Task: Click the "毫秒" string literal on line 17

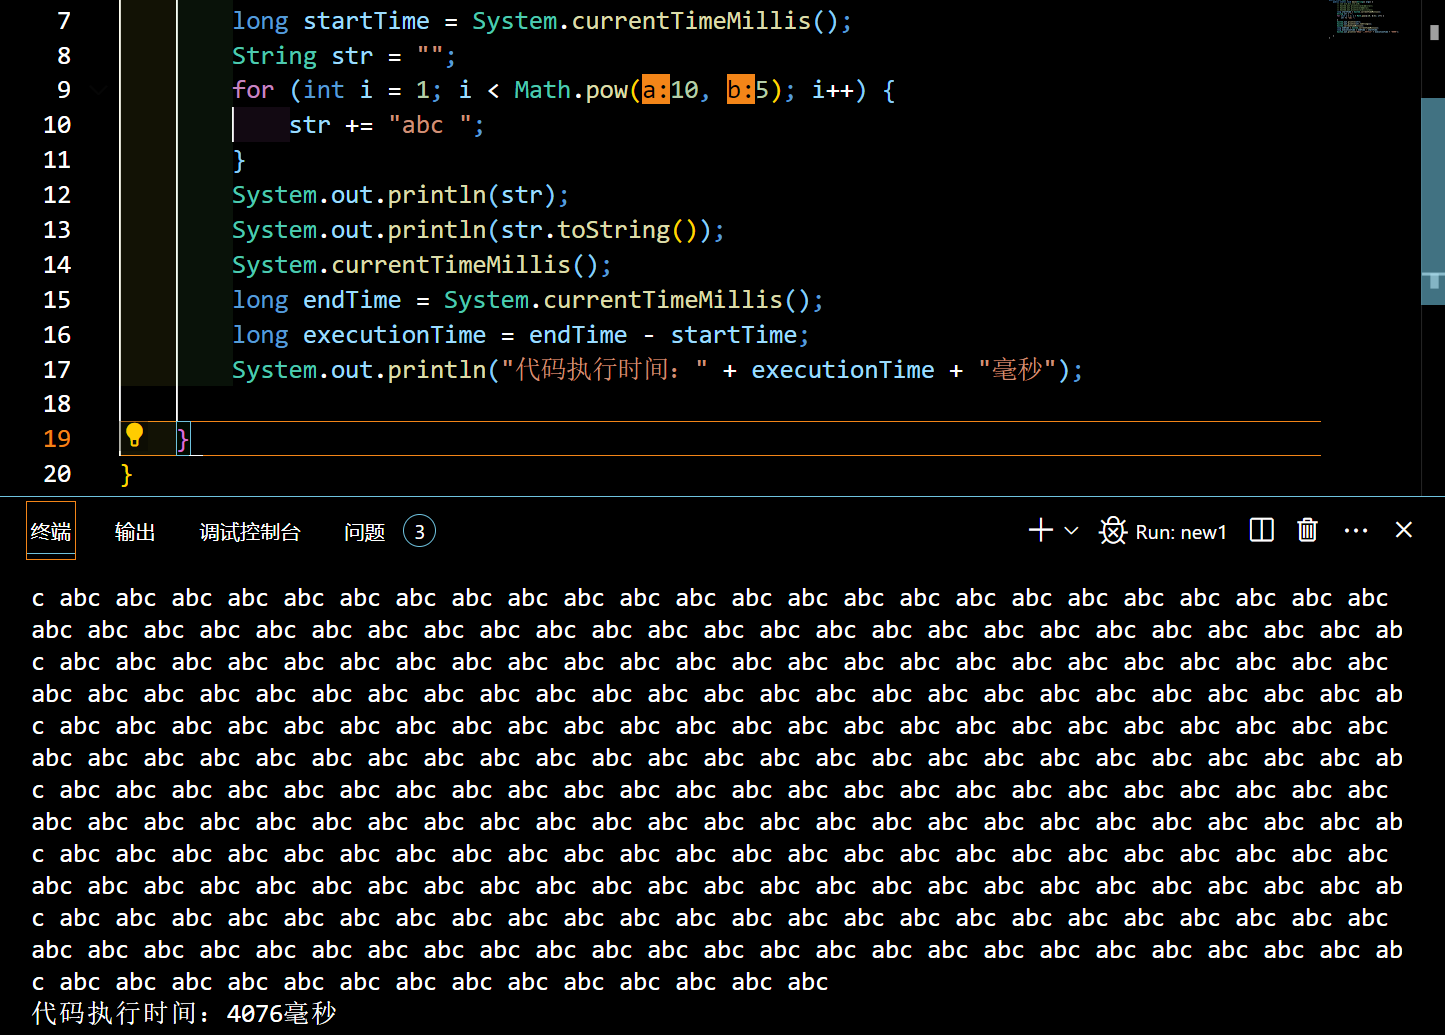Action: click(1018, 370)
